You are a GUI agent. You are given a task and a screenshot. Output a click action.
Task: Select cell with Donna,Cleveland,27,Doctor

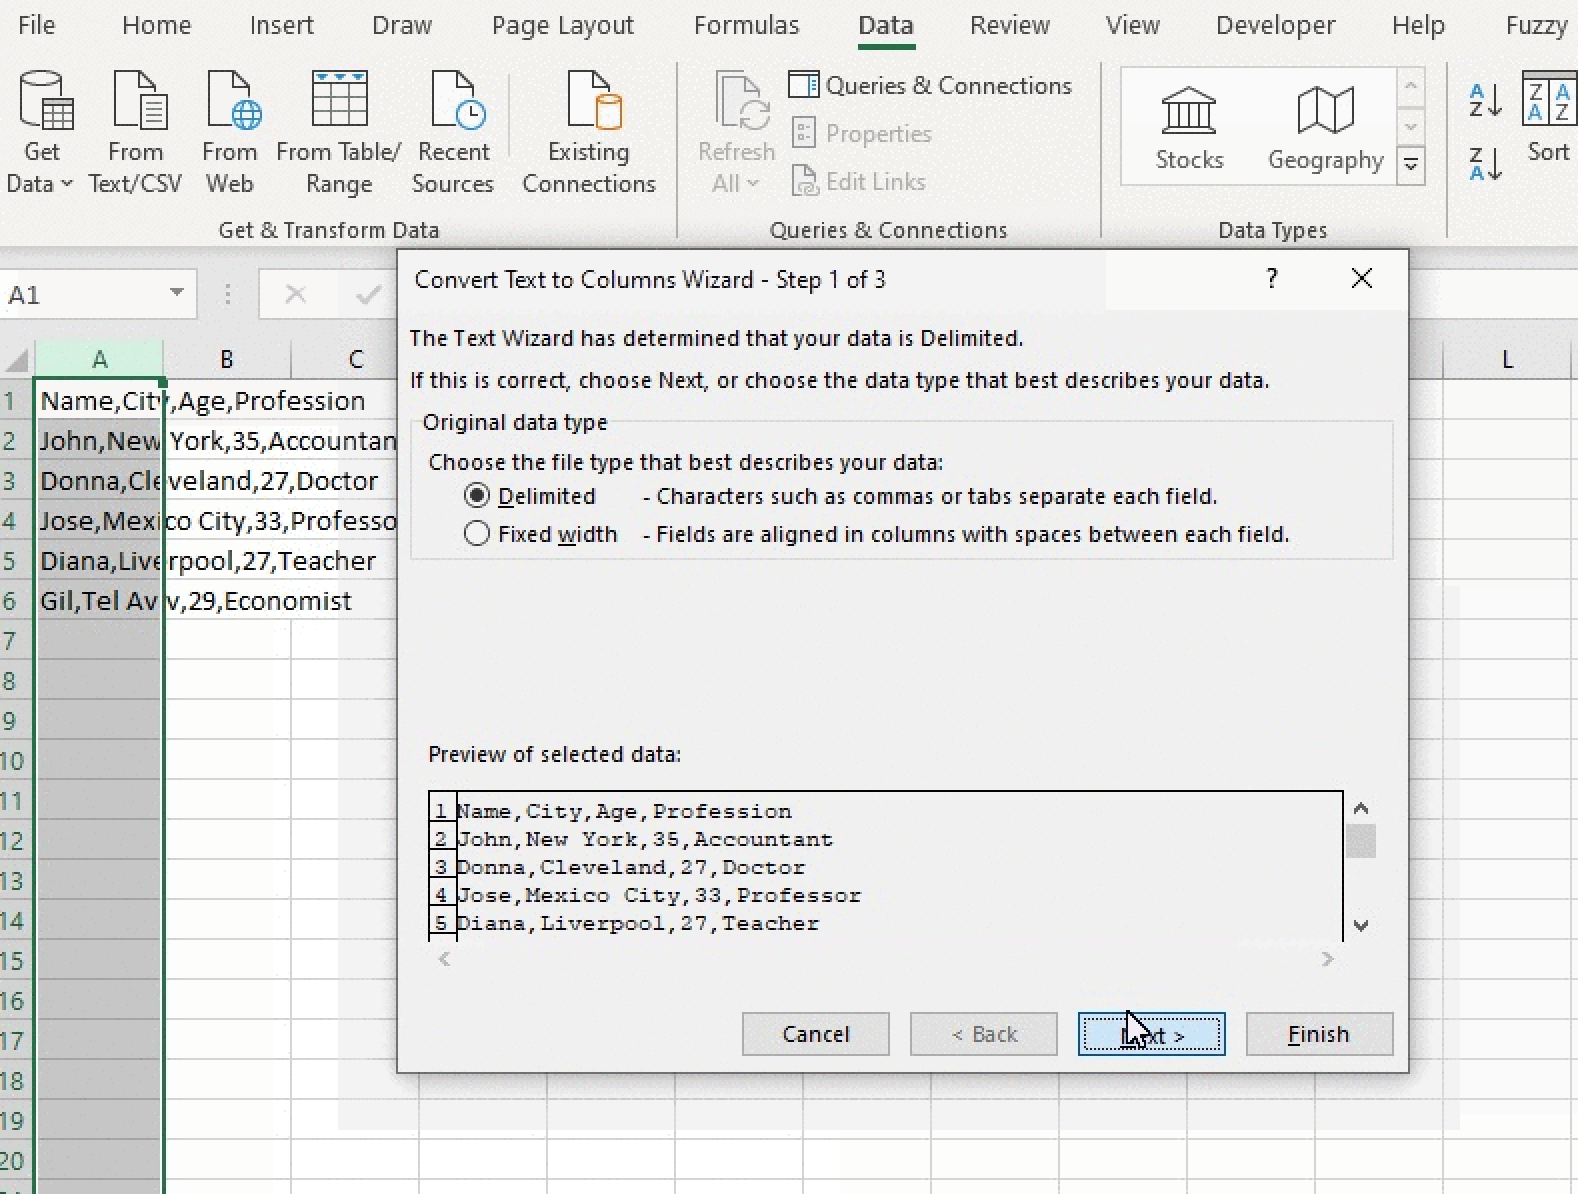click(x=99, y=481)
